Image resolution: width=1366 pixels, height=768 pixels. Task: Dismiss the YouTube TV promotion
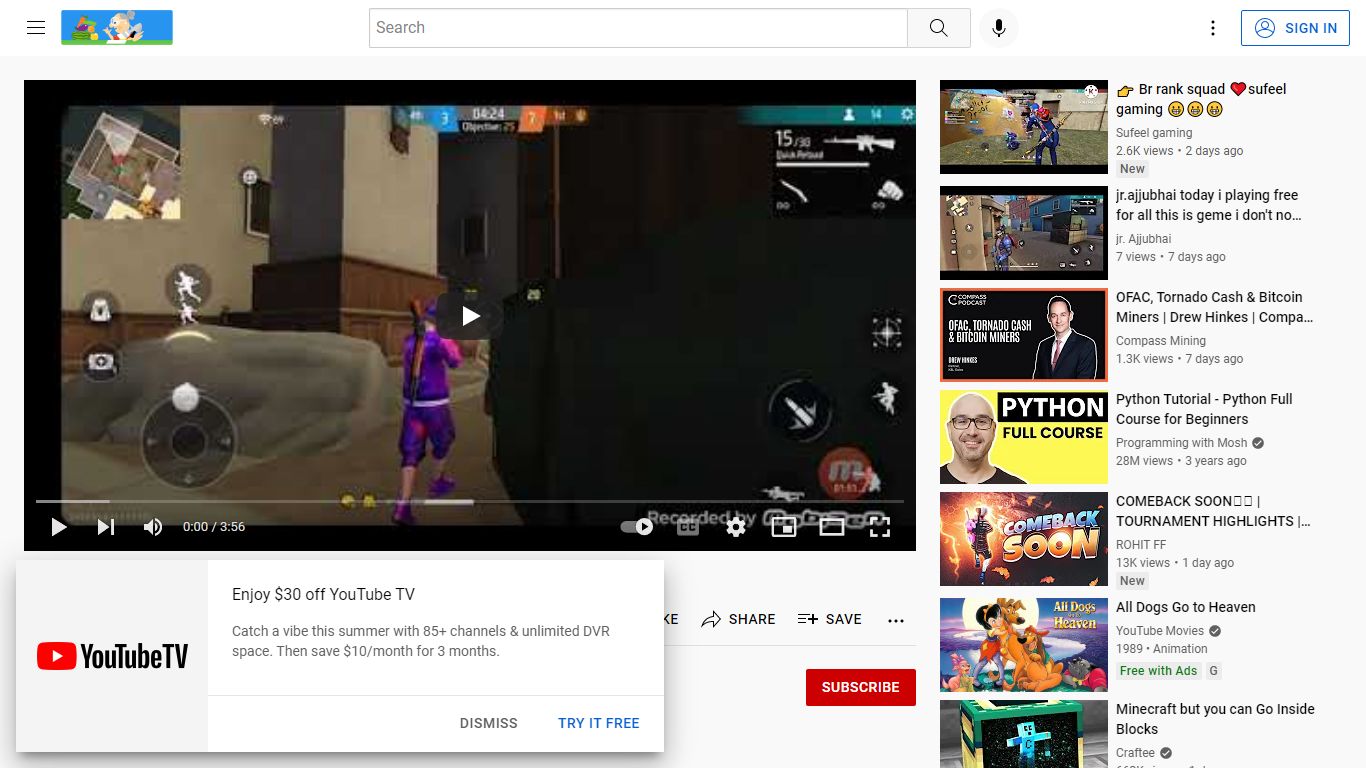[489, 723]
